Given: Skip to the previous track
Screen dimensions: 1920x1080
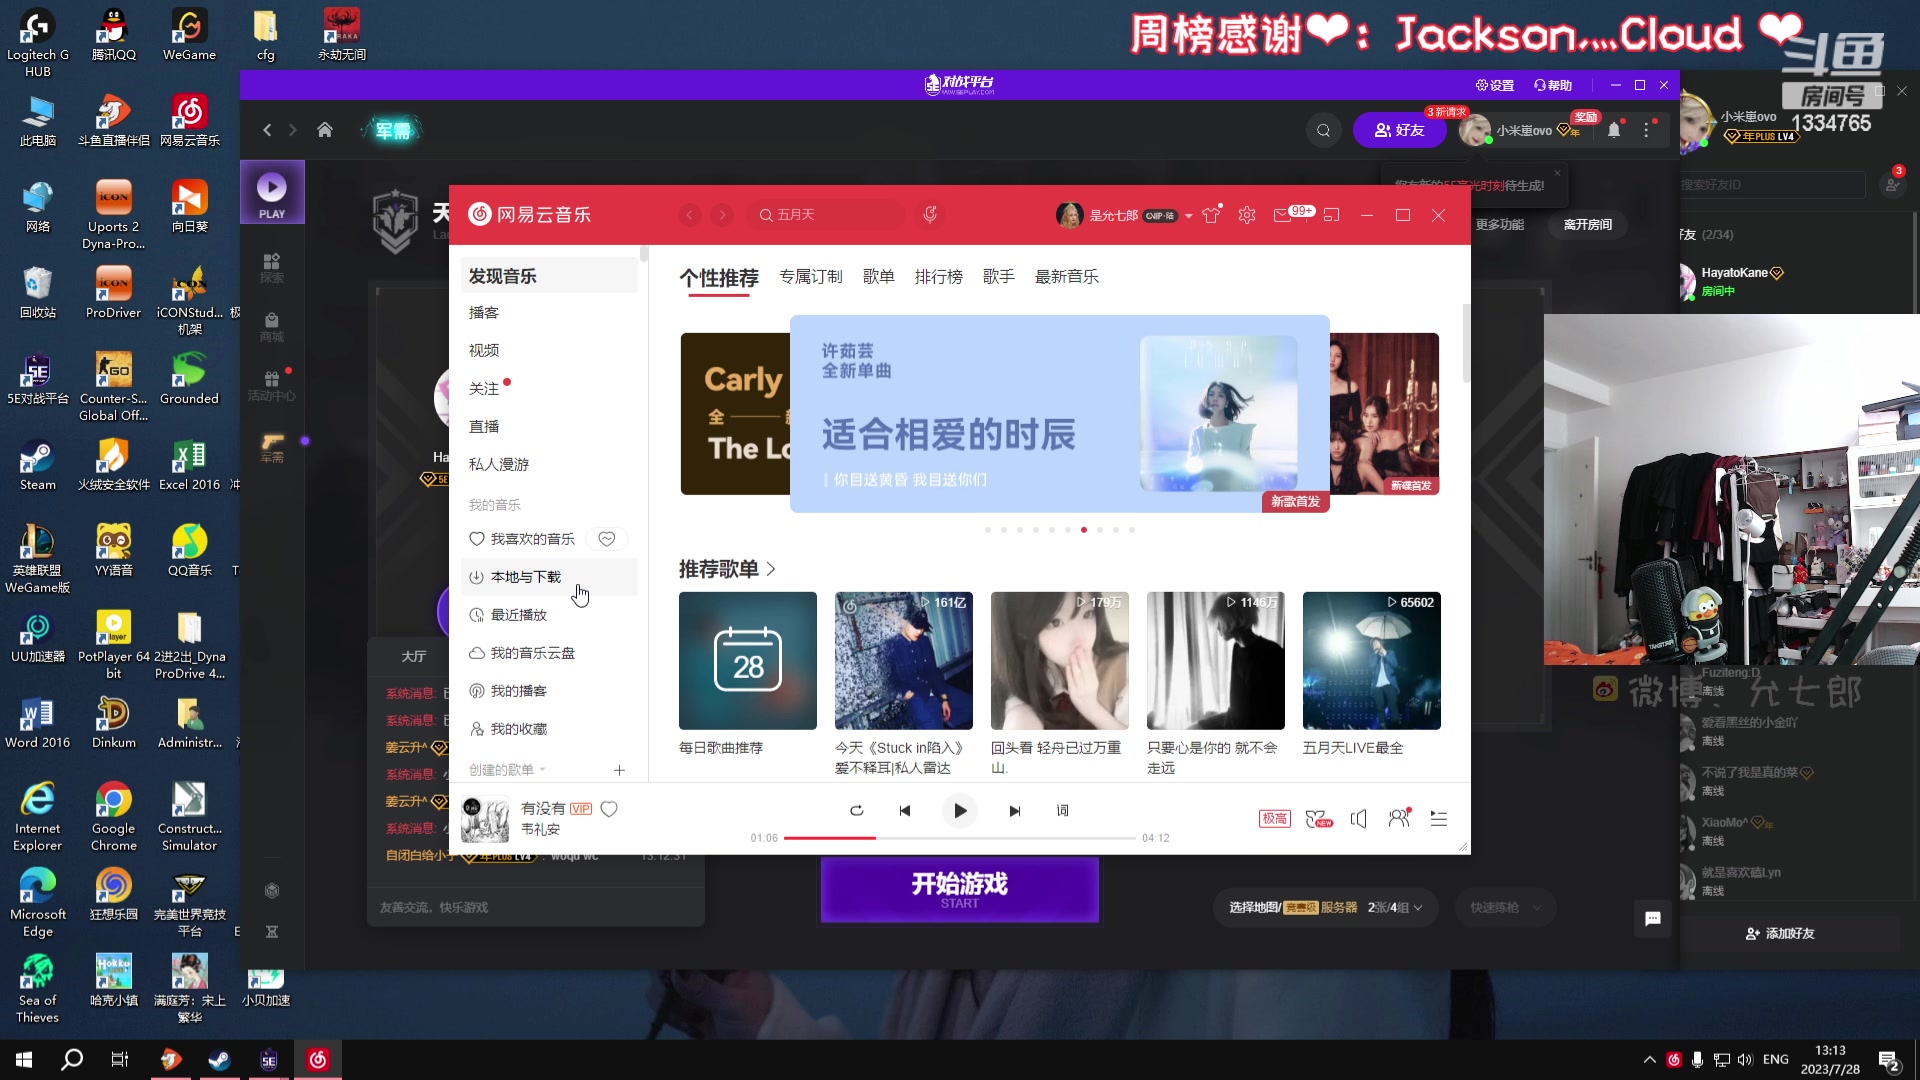Looking at the screenshot, I should click(x=905, y=811).
